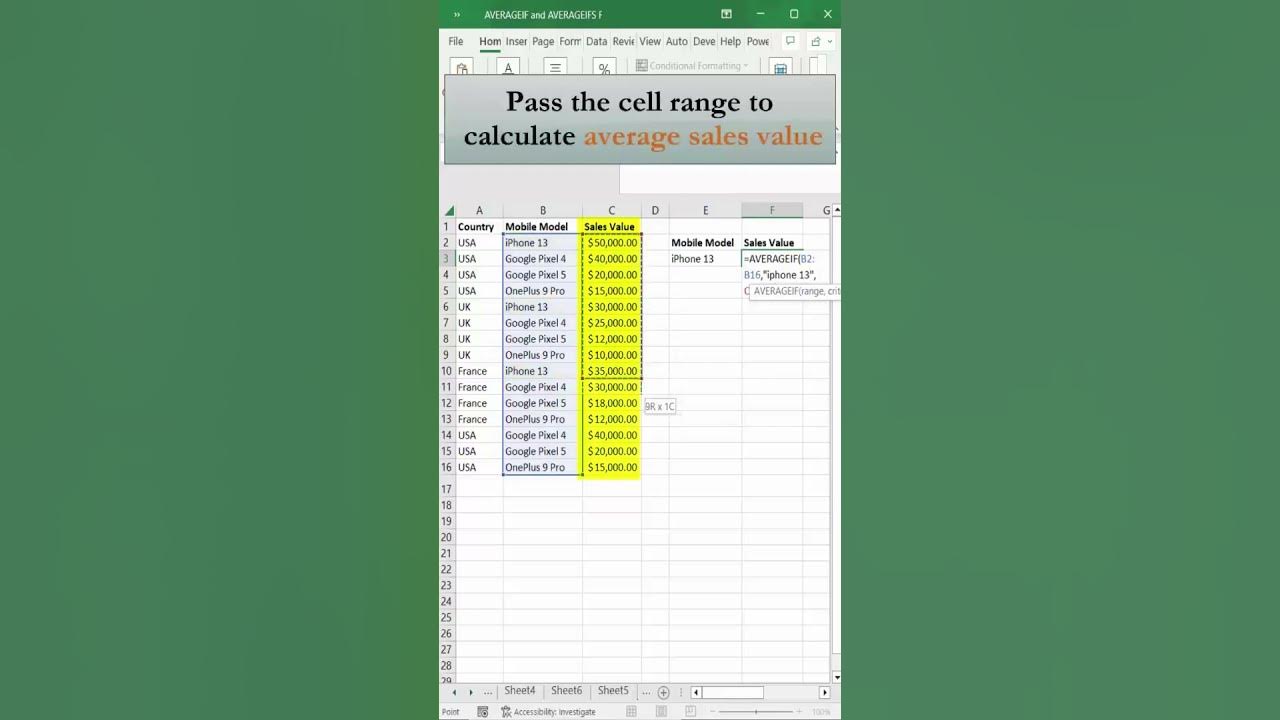Open the Font group icon in the ribbon
The image size is (1280, 720).
[508, 67]
